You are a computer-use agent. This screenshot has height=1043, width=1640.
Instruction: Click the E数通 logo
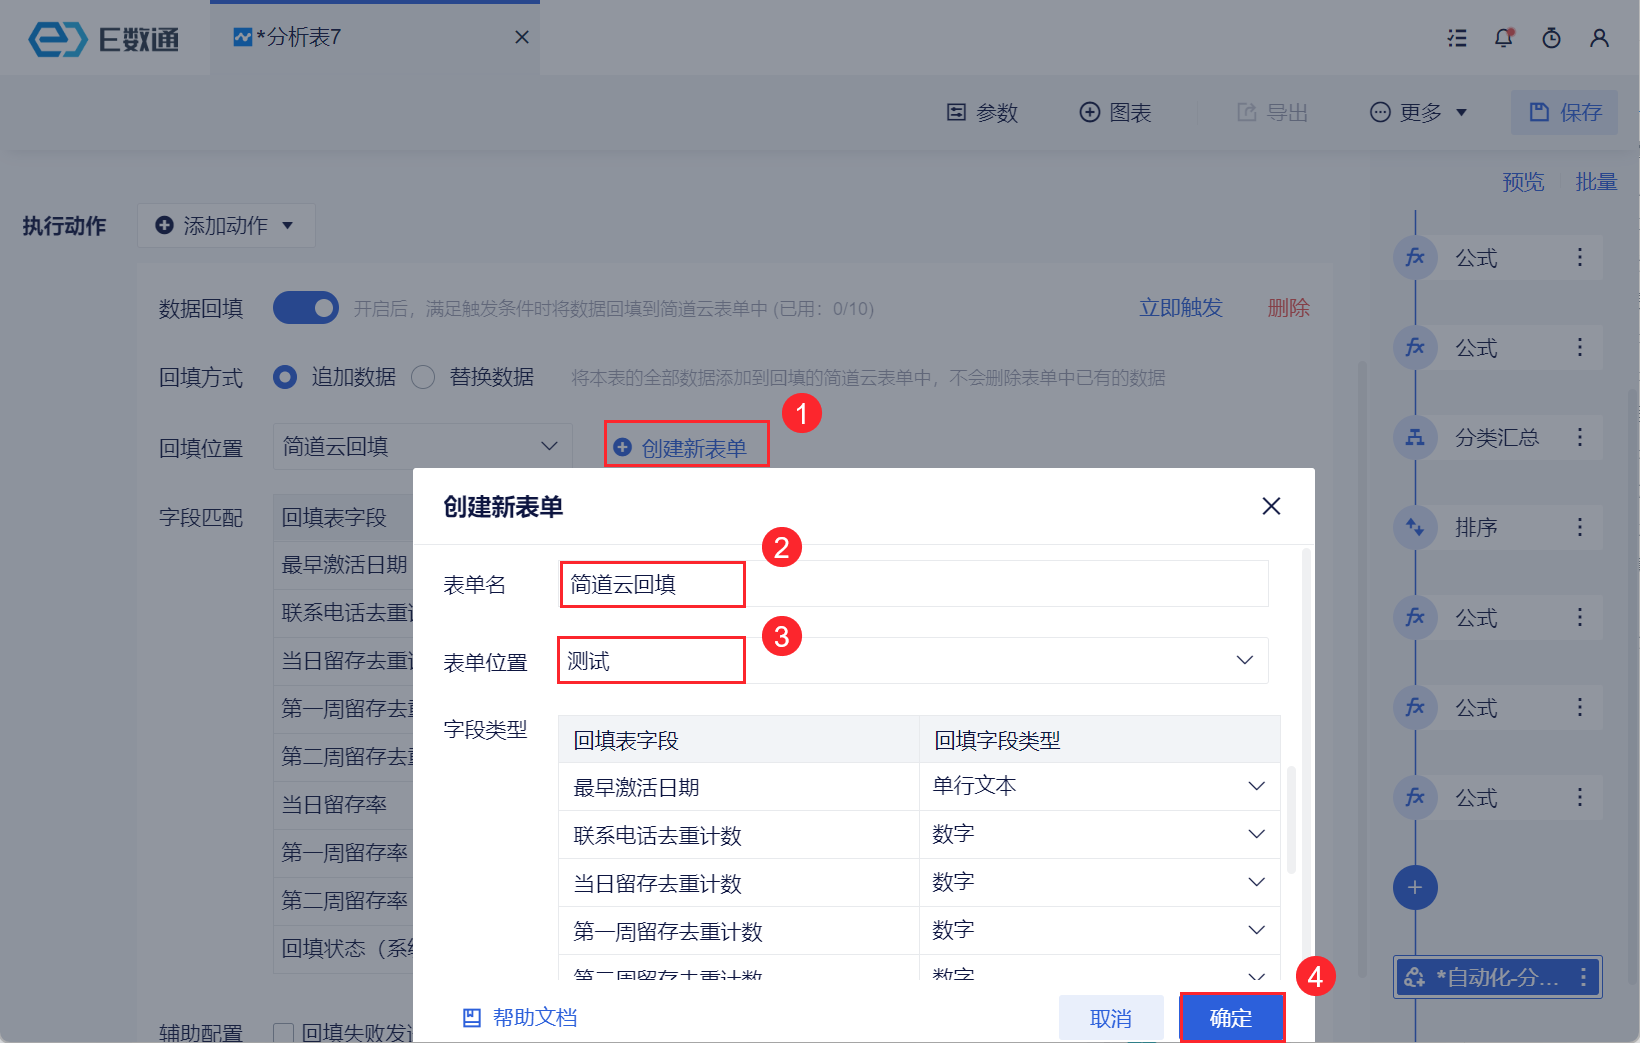[104, 39]
